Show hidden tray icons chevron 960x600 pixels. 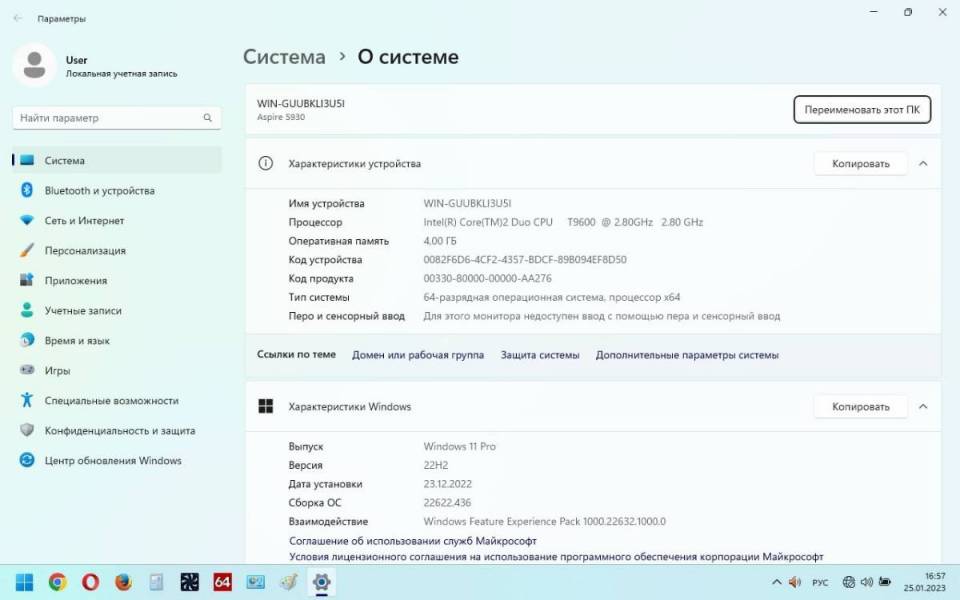pos(776,582)
